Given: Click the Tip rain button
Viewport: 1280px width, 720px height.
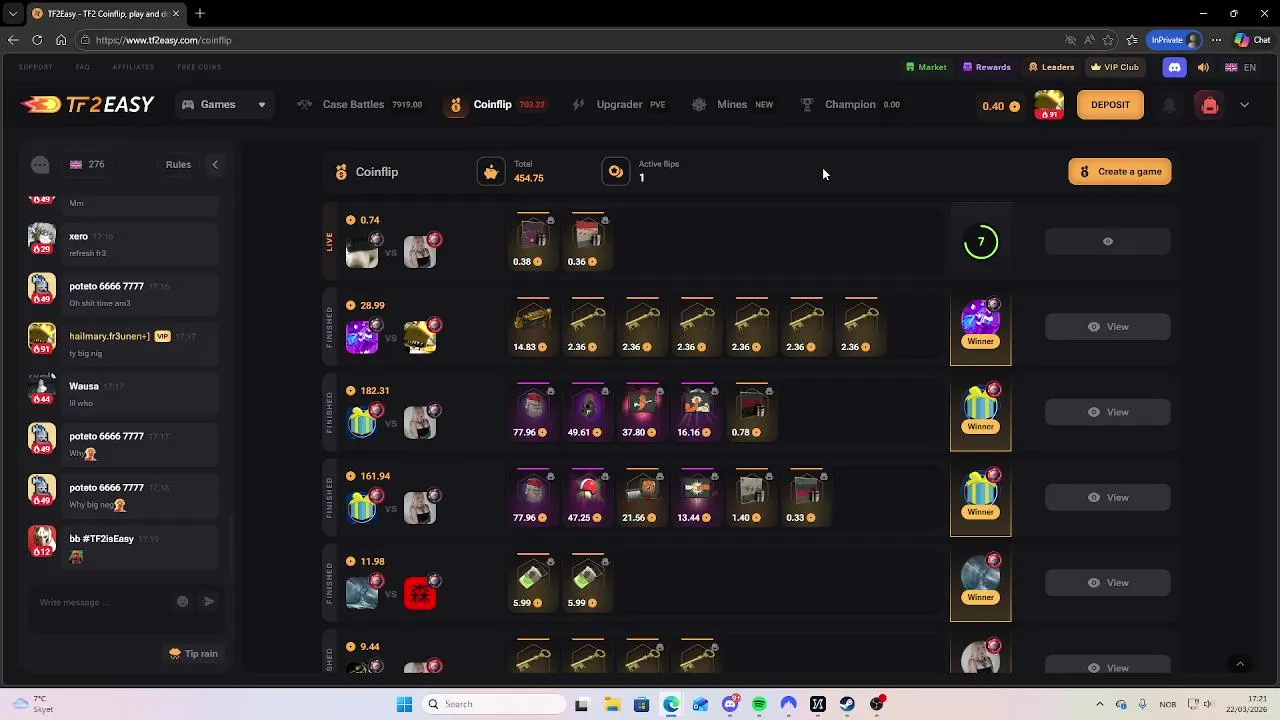Looking at the screenshot, I should 194,654.
